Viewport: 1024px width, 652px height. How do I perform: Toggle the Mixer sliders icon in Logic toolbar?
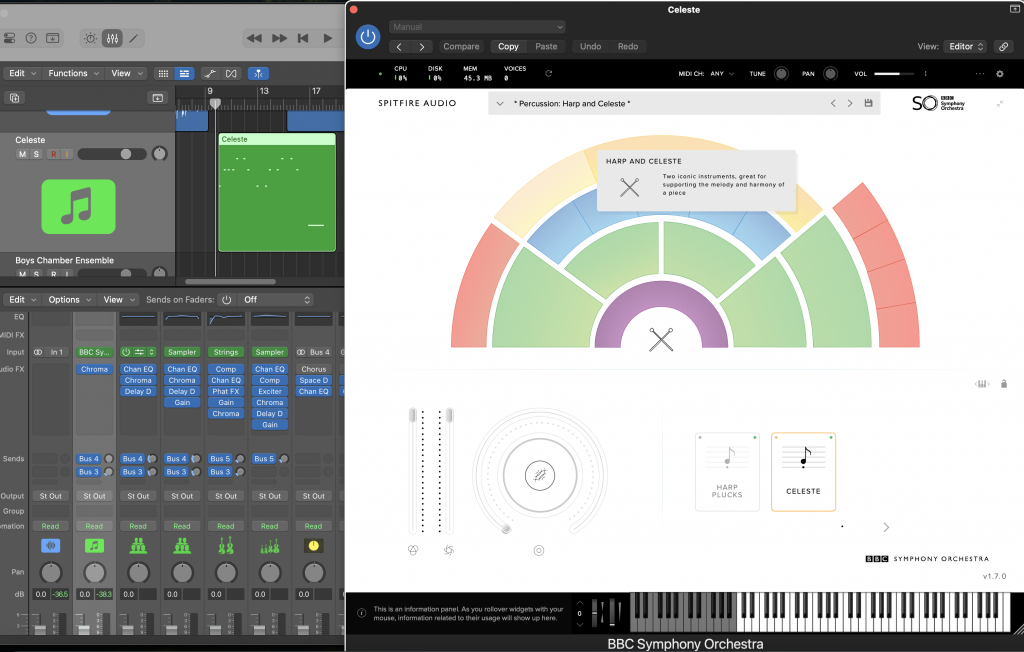point(112,39)
